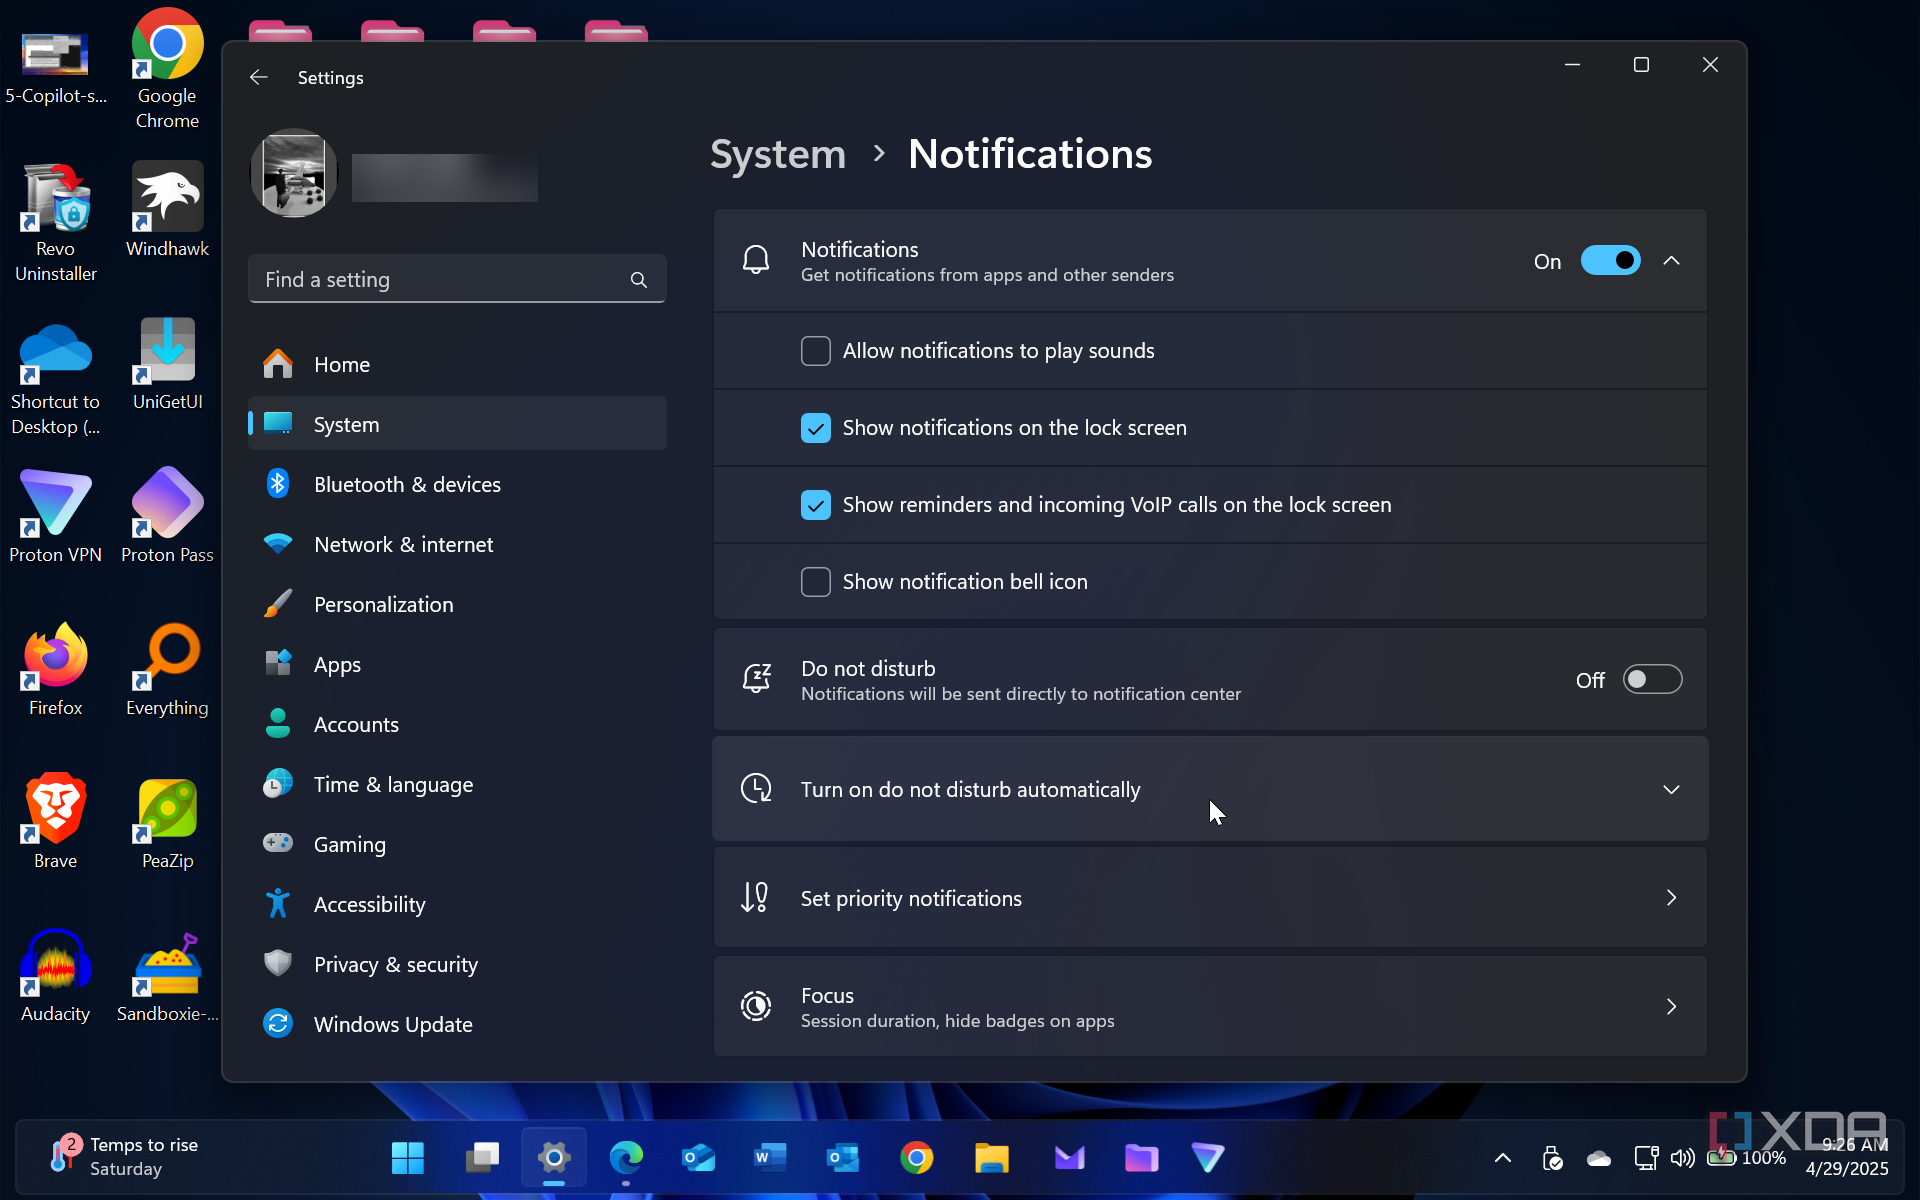Show hidden icons in system tray
The image size is (1920, 1200).
1502,1158
